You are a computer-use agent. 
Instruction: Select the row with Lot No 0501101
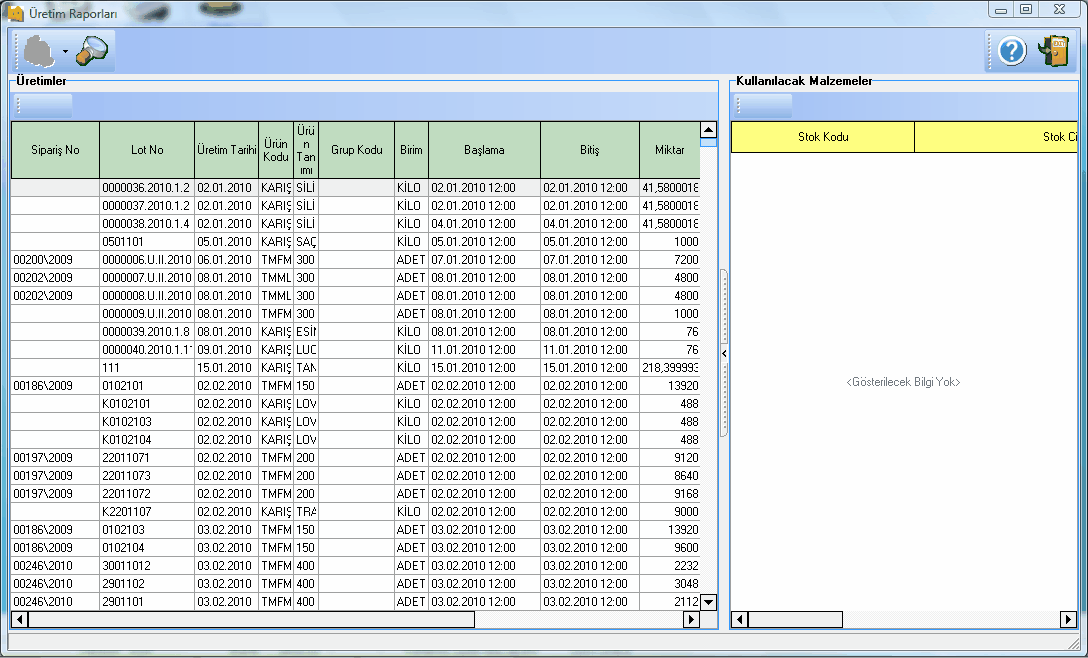pos(355,242)
